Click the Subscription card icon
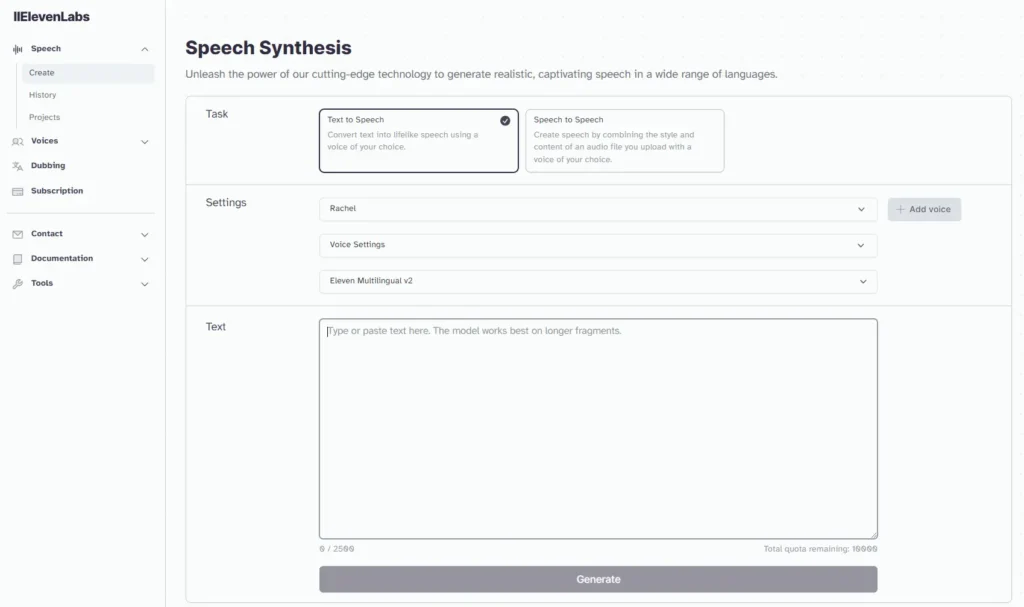Image resolution: width=1024 pixels, height=607 pixels. [18, 191]
